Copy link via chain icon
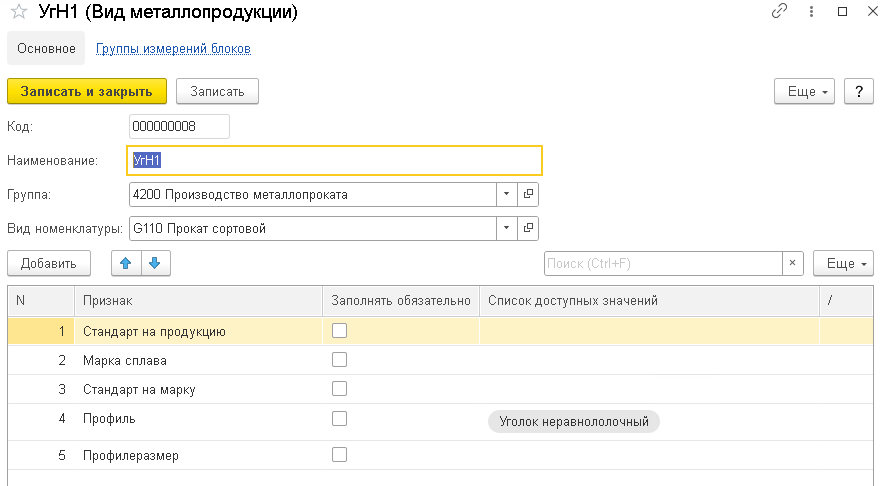This screenshot has height=486, width=880. (780, 11)
